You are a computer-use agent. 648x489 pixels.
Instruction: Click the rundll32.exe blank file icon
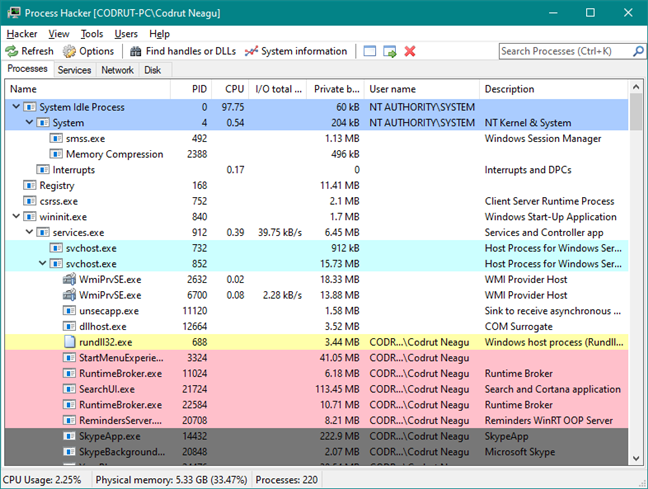[69, 342]
